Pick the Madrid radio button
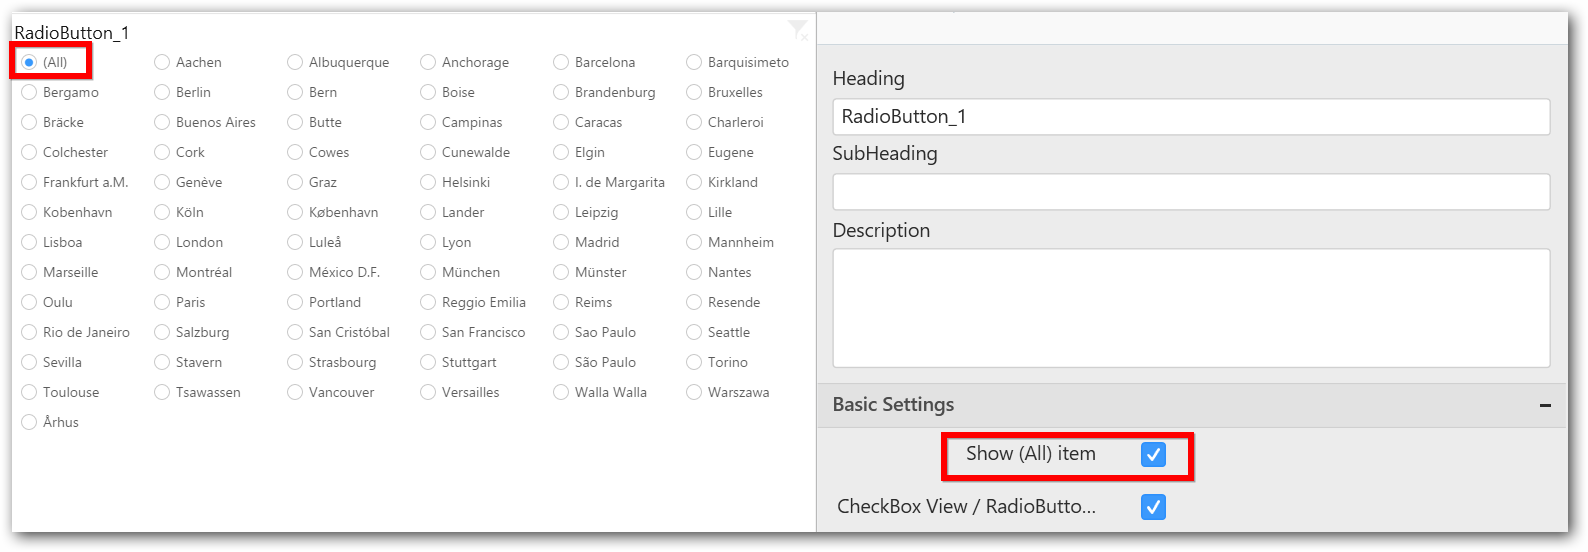 (x=561, y=242)
